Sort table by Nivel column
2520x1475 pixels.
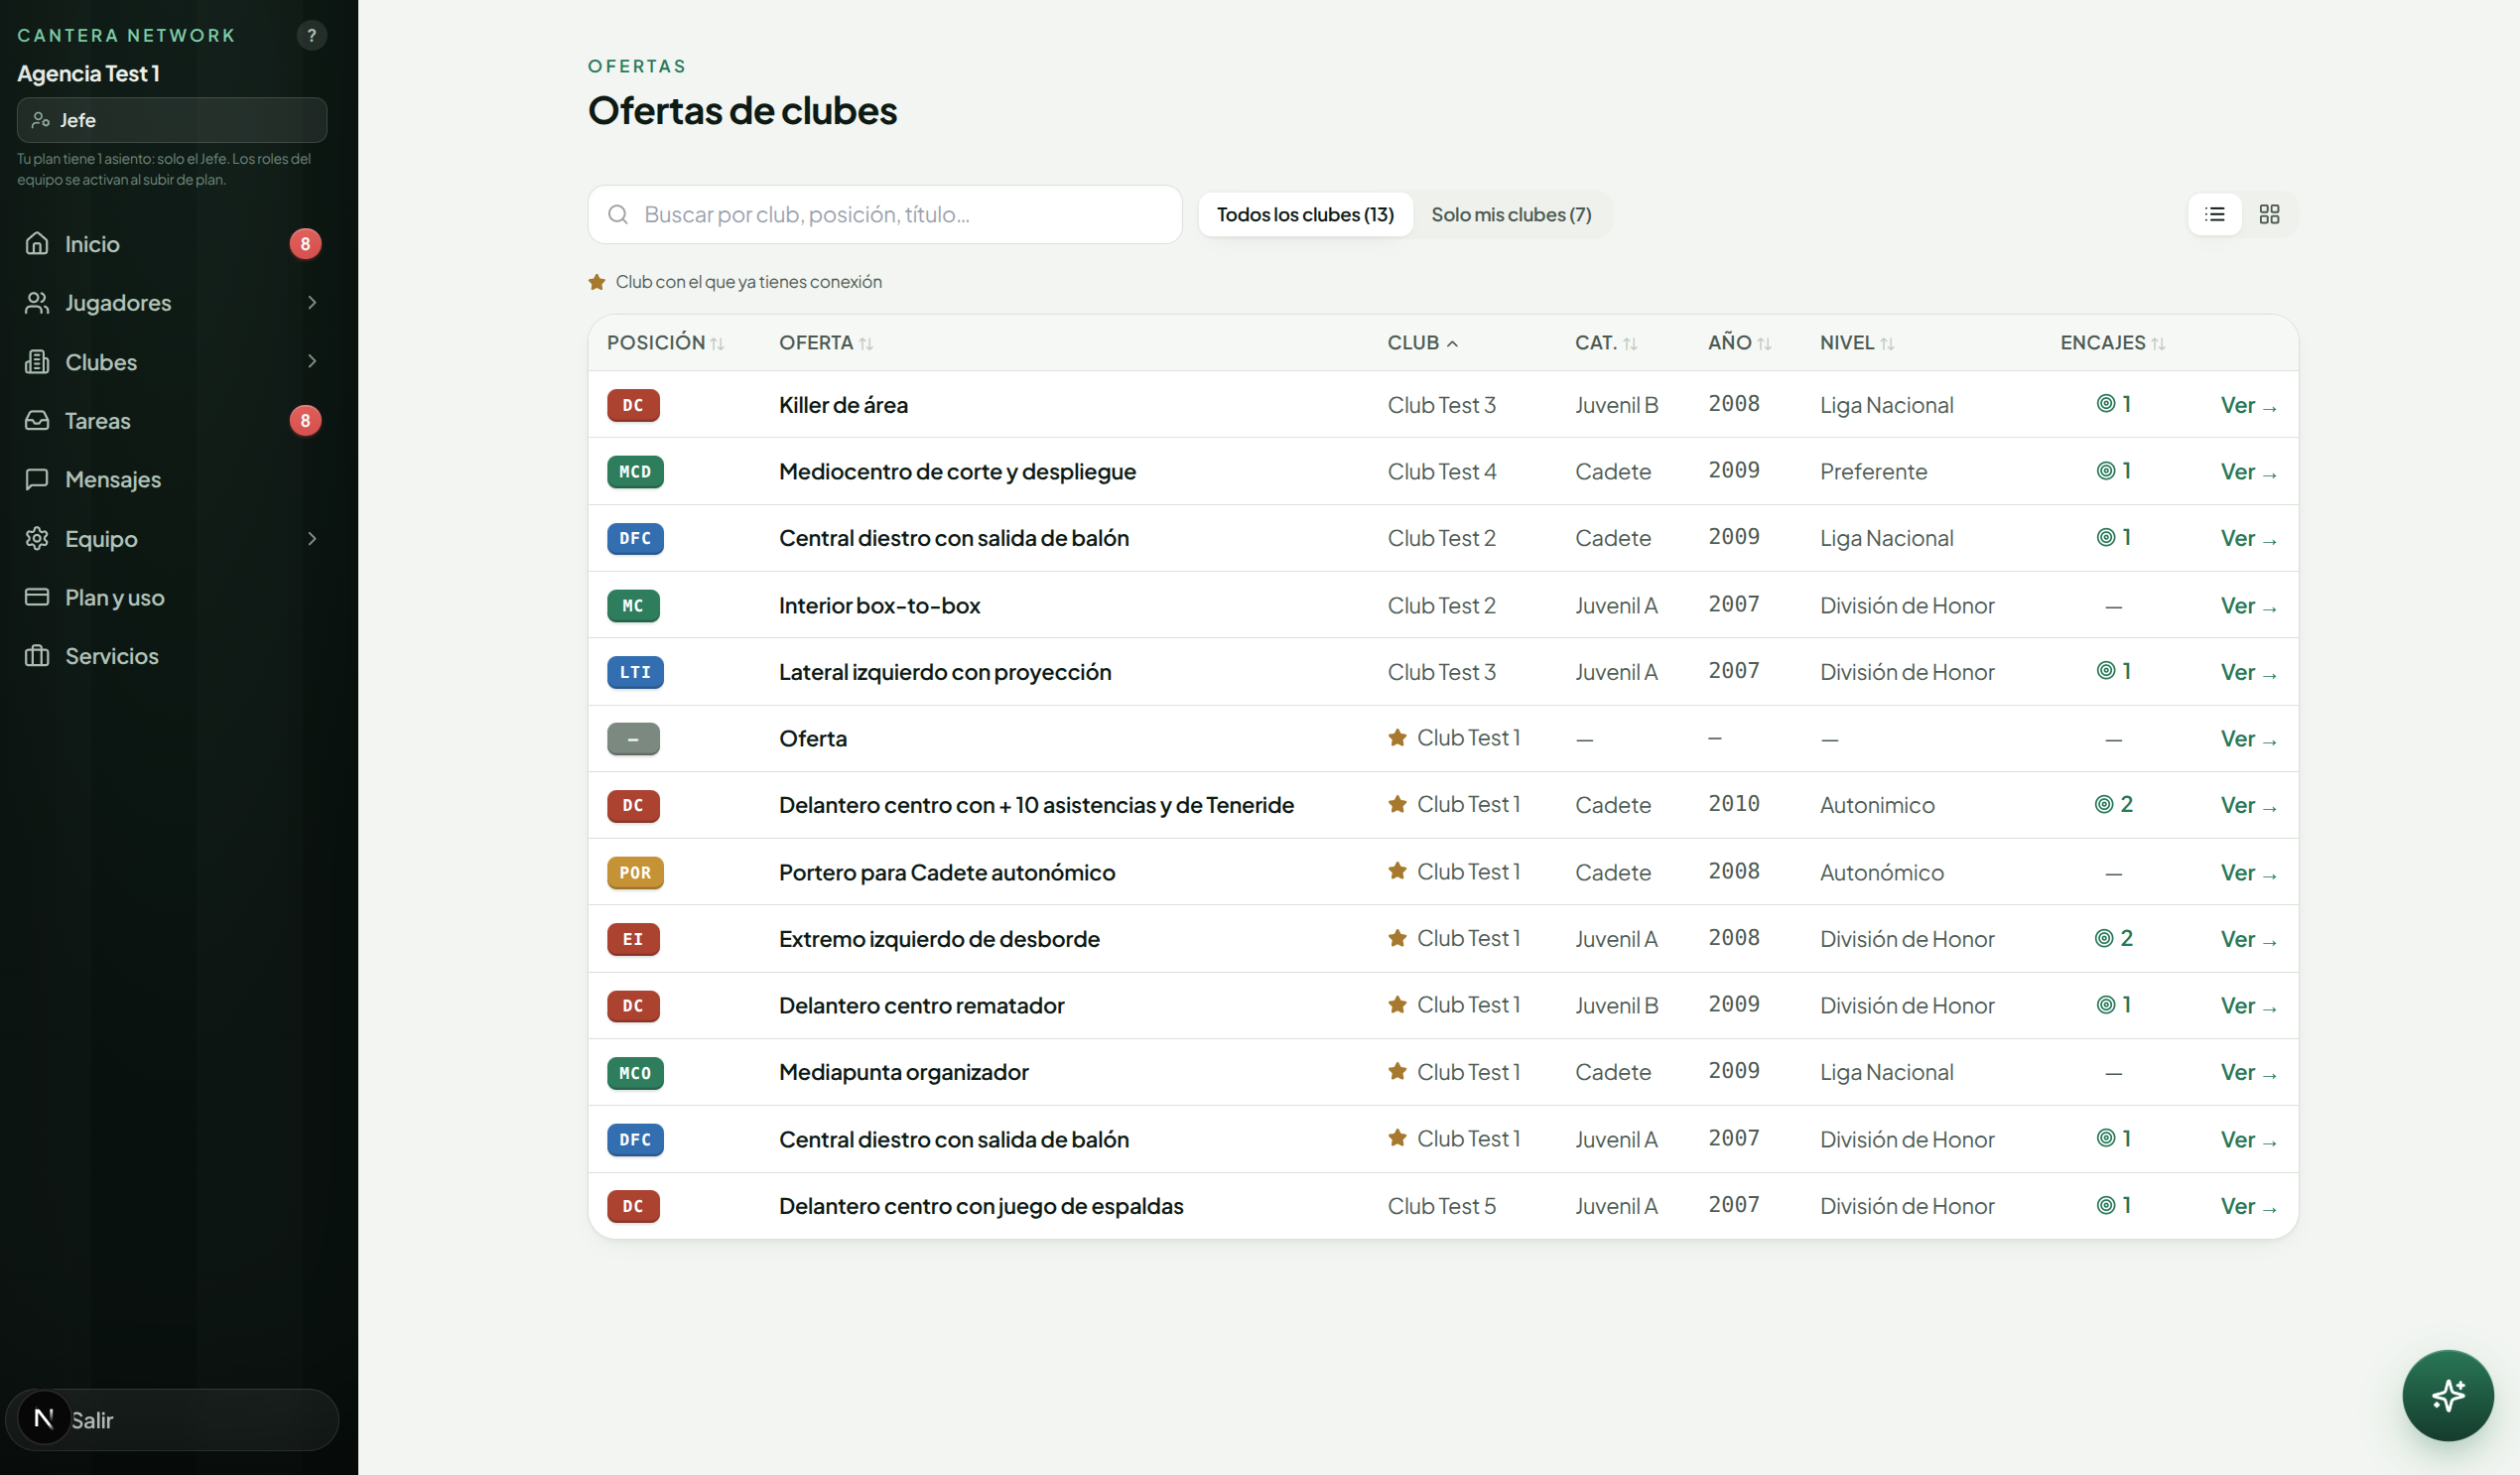tap(1857, 343)
